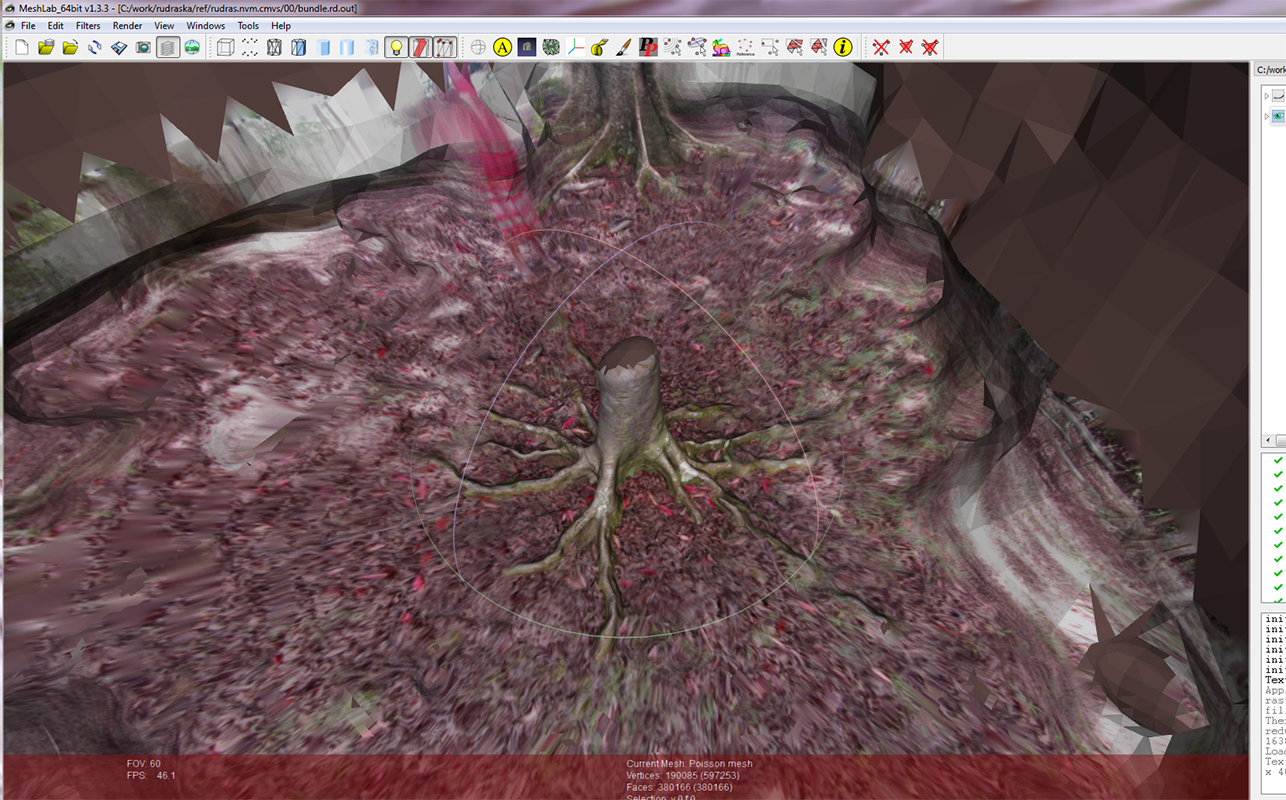This screenshot has height=800, width=1286.
Task: Select Smooth shading light cylinder icon
Action: (347, 47)
